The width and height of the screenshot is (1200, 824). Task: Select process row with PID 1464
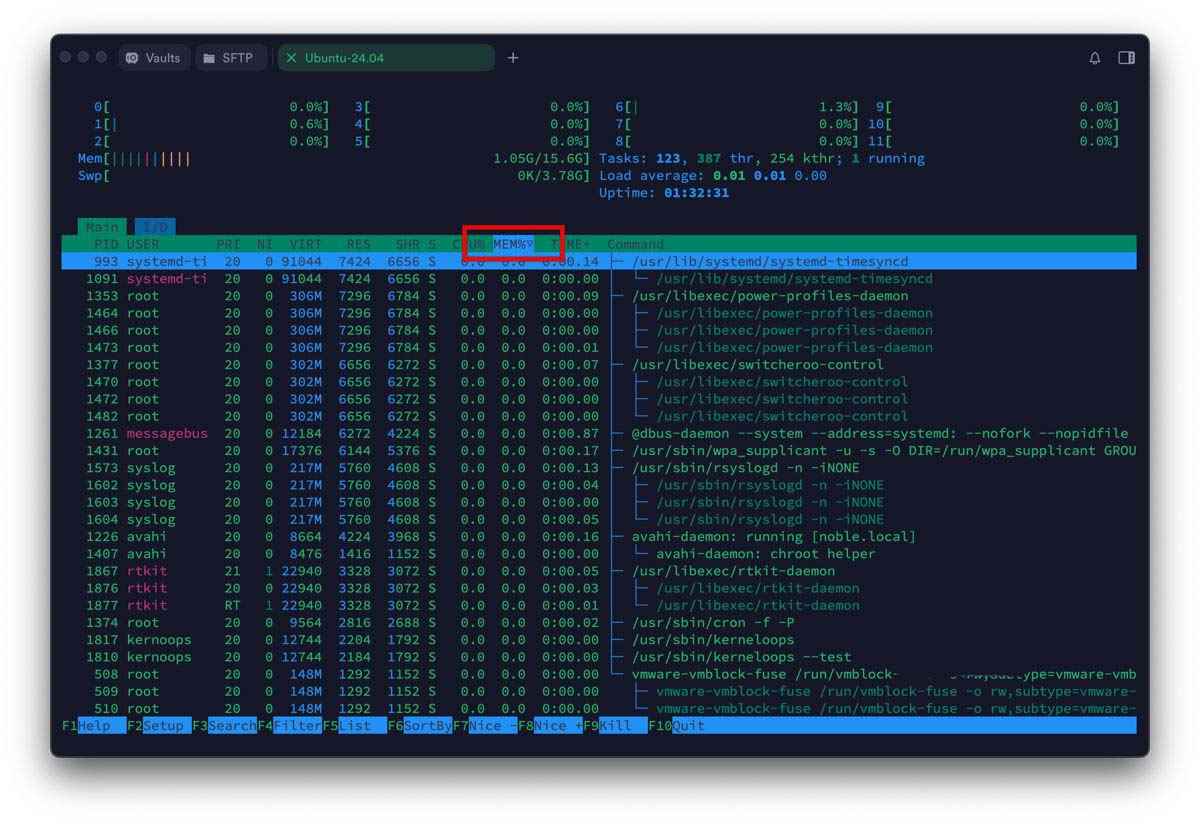click(599, 313)
